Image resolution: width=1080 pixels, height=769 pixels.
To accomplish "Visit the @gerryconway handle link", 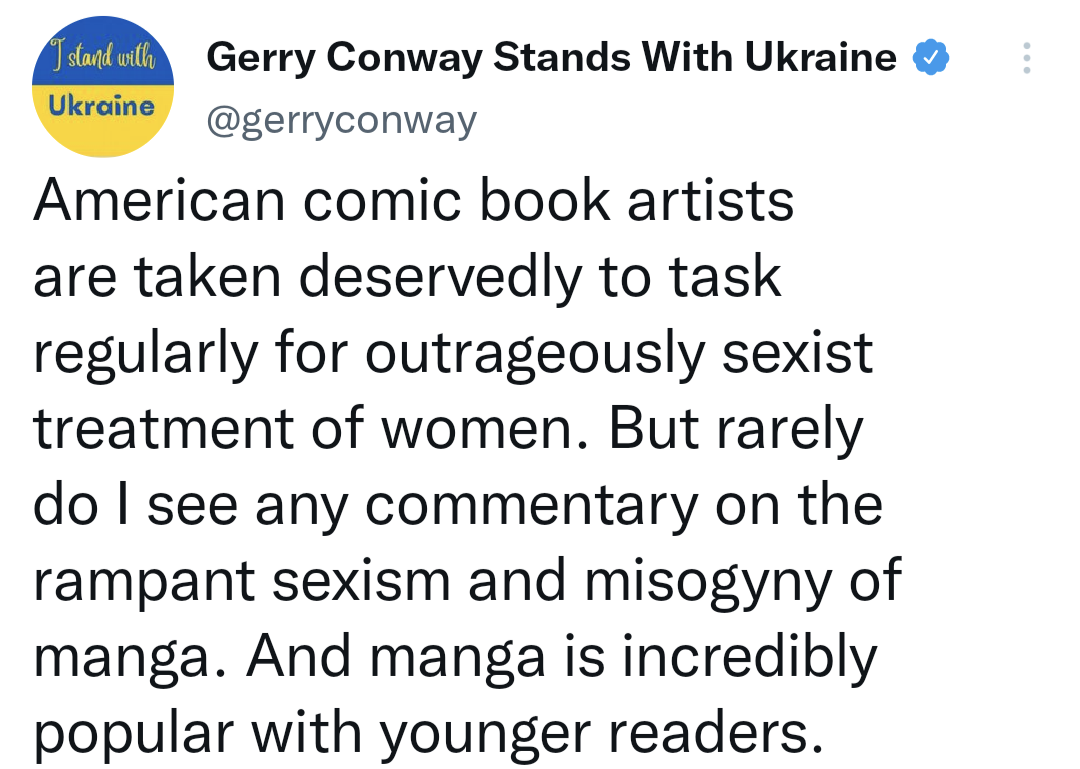I will pyautogui.click(x=341, y=120).
